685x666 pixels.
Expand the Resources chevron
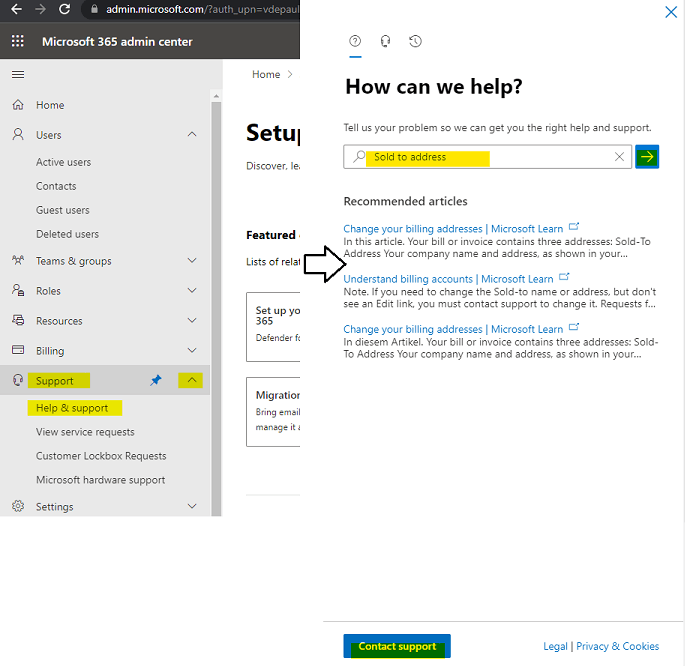(192, 321)
